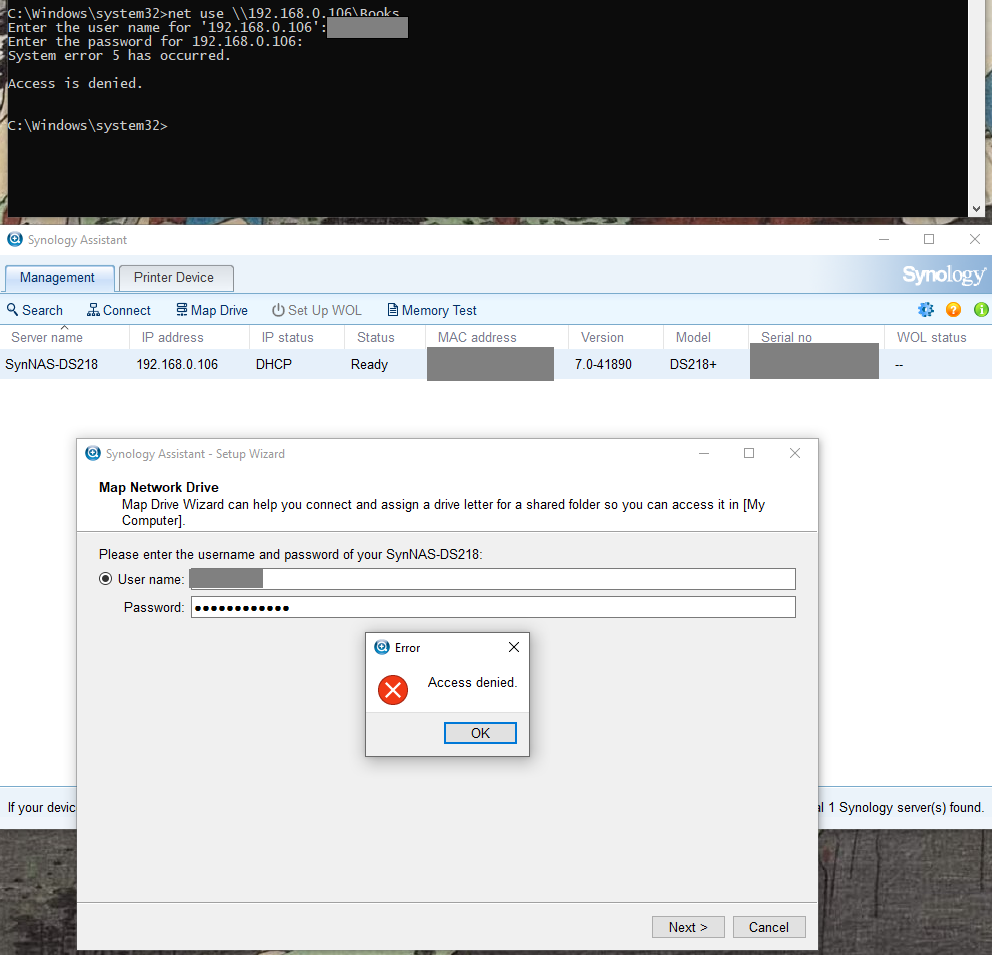The image size is (992, 955).
Task: Maximize the Setup Wizard window
Action: coord(749,453)
